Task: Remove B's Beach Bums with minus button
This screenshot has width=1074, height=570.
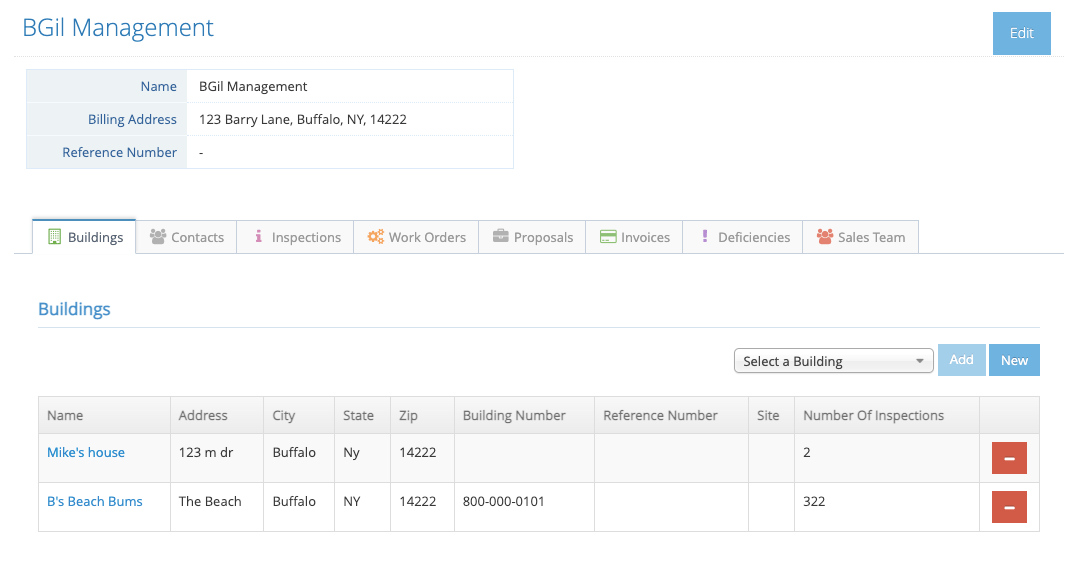Action: pos(1009,508)
